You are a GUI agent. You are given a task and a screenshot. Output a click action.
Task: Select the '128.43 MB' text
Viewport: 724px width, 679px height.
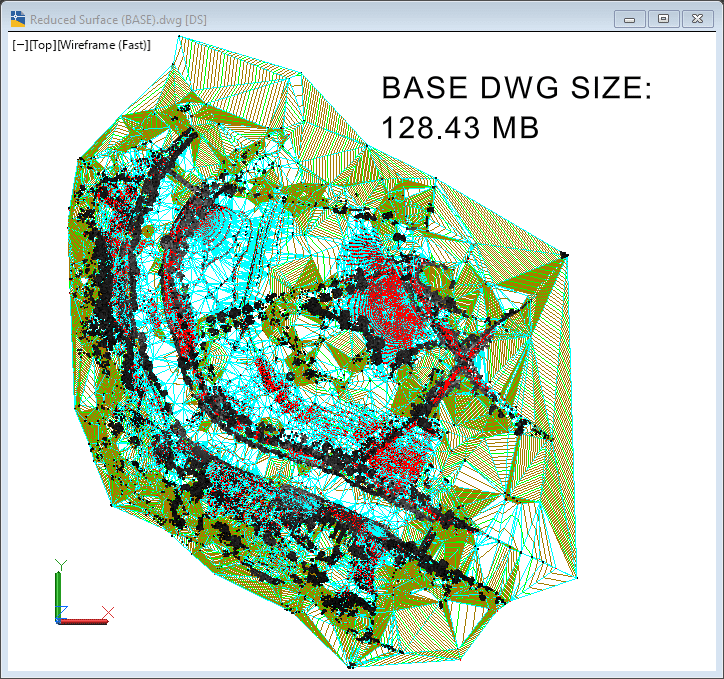coord(460,127)
